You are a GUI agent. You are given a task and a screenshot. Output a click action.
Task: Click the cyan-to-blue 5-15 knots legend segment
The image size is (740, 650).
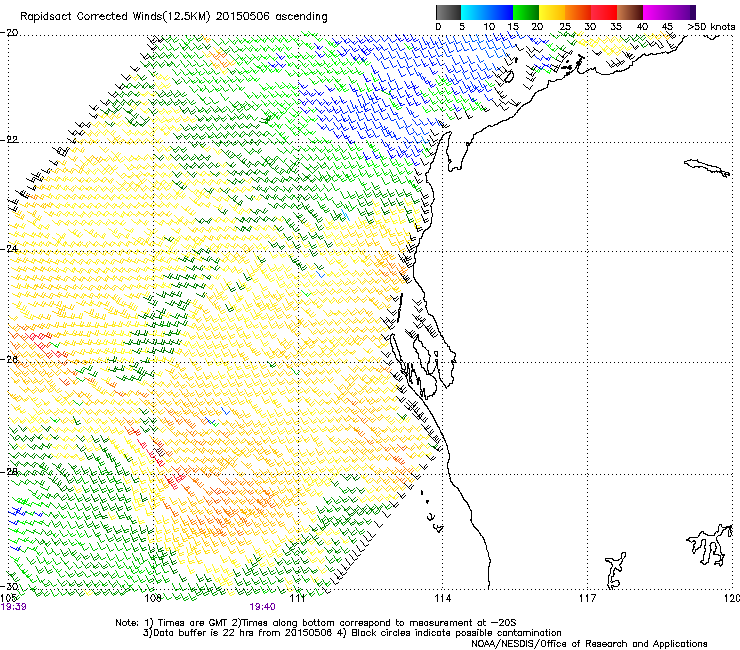[487, 12]
